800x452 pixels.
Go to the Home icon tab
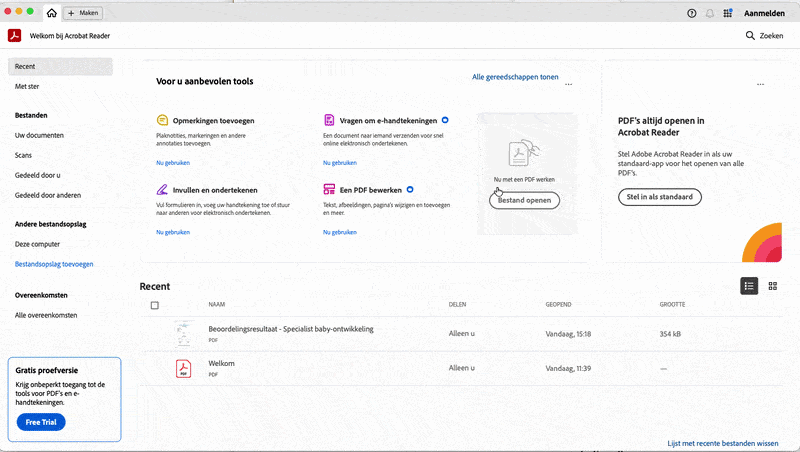(52, 13)
